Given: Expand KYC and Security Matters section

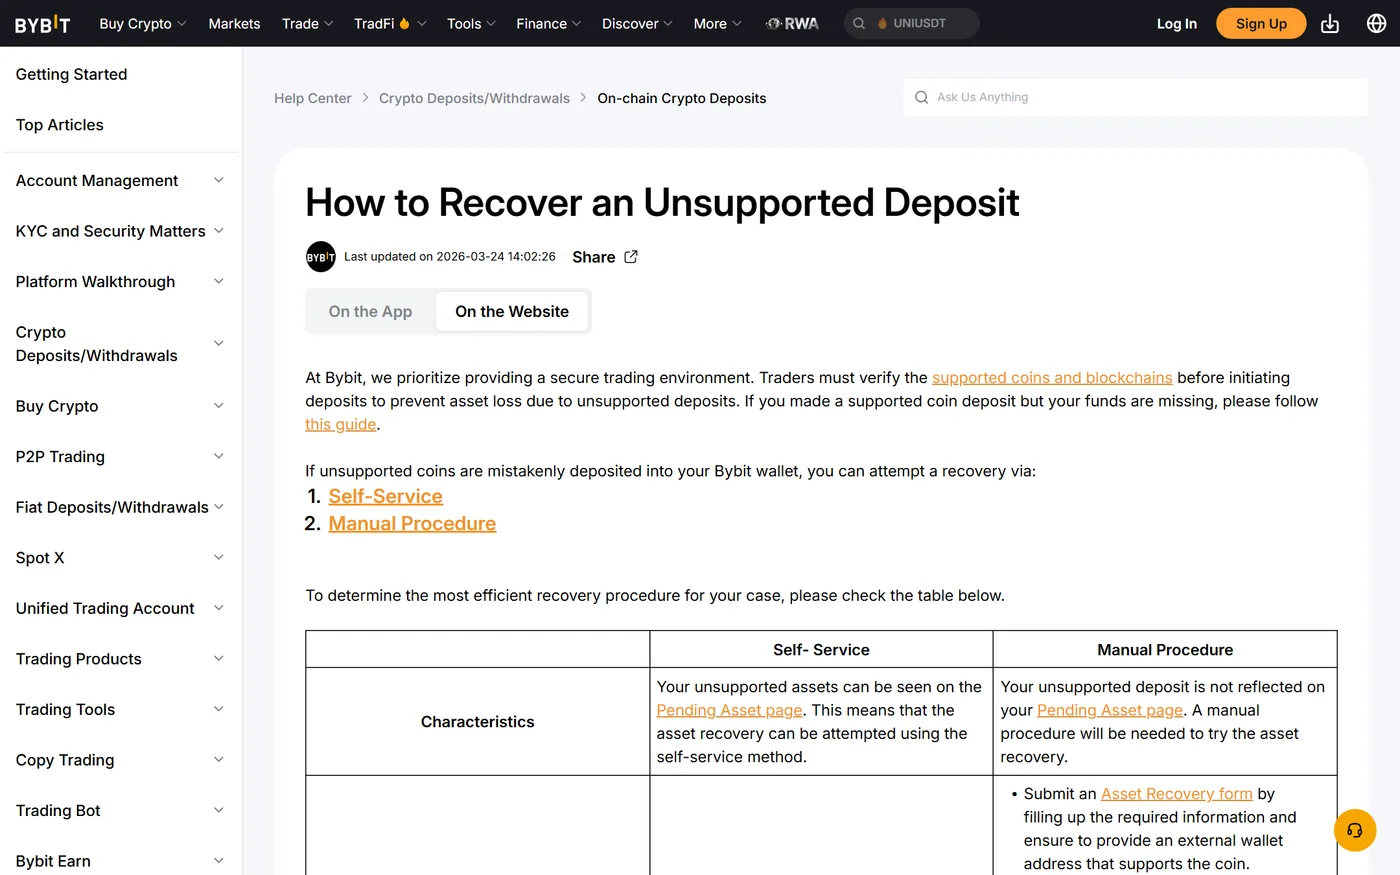Looking at the screenshot, I should tap(120, 231).
